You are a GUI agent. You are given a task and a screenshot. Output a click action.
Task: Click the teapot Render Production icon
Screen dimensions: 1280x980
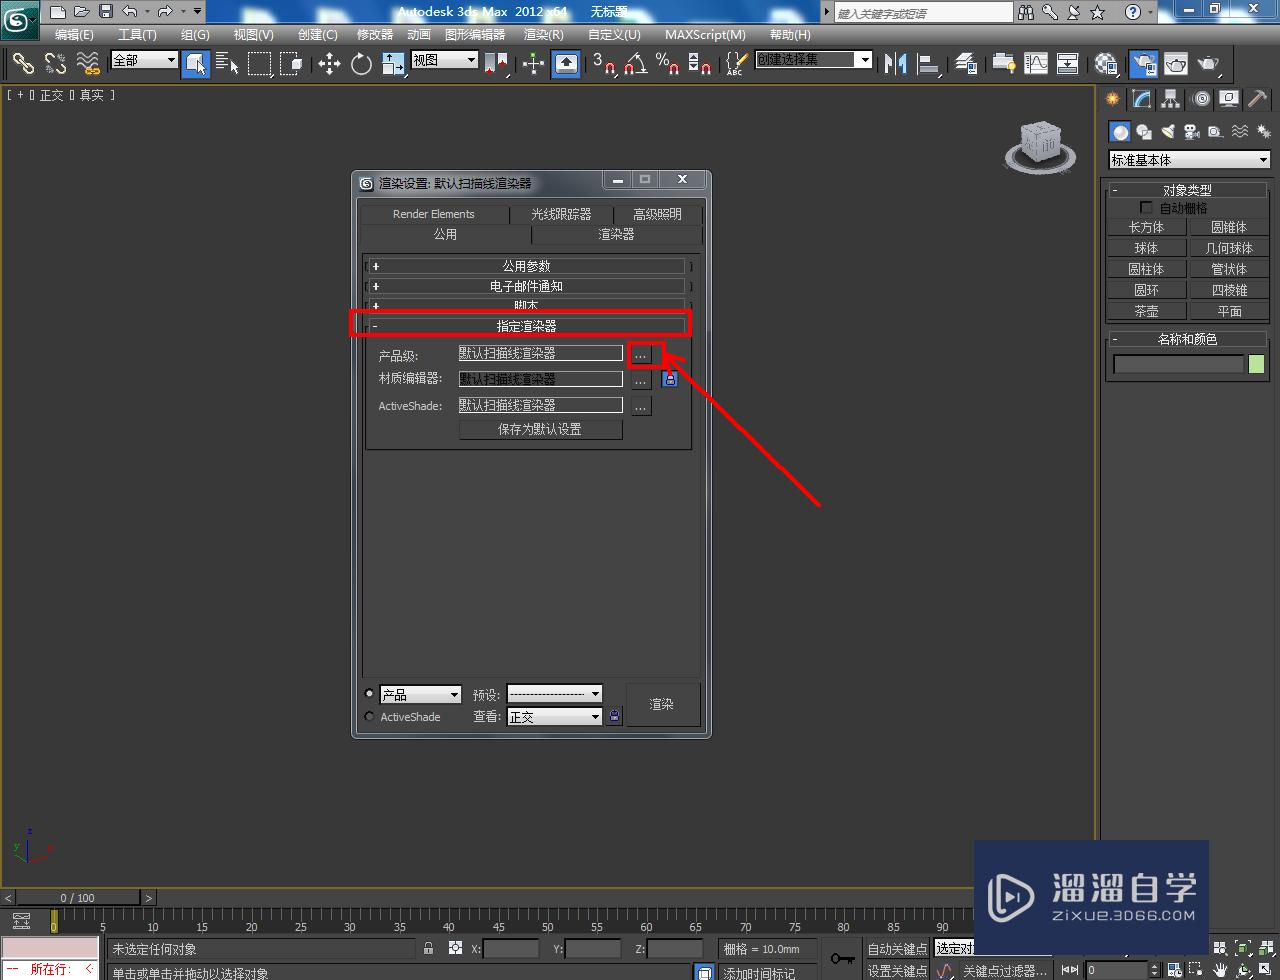click(x=1209, y=64)
